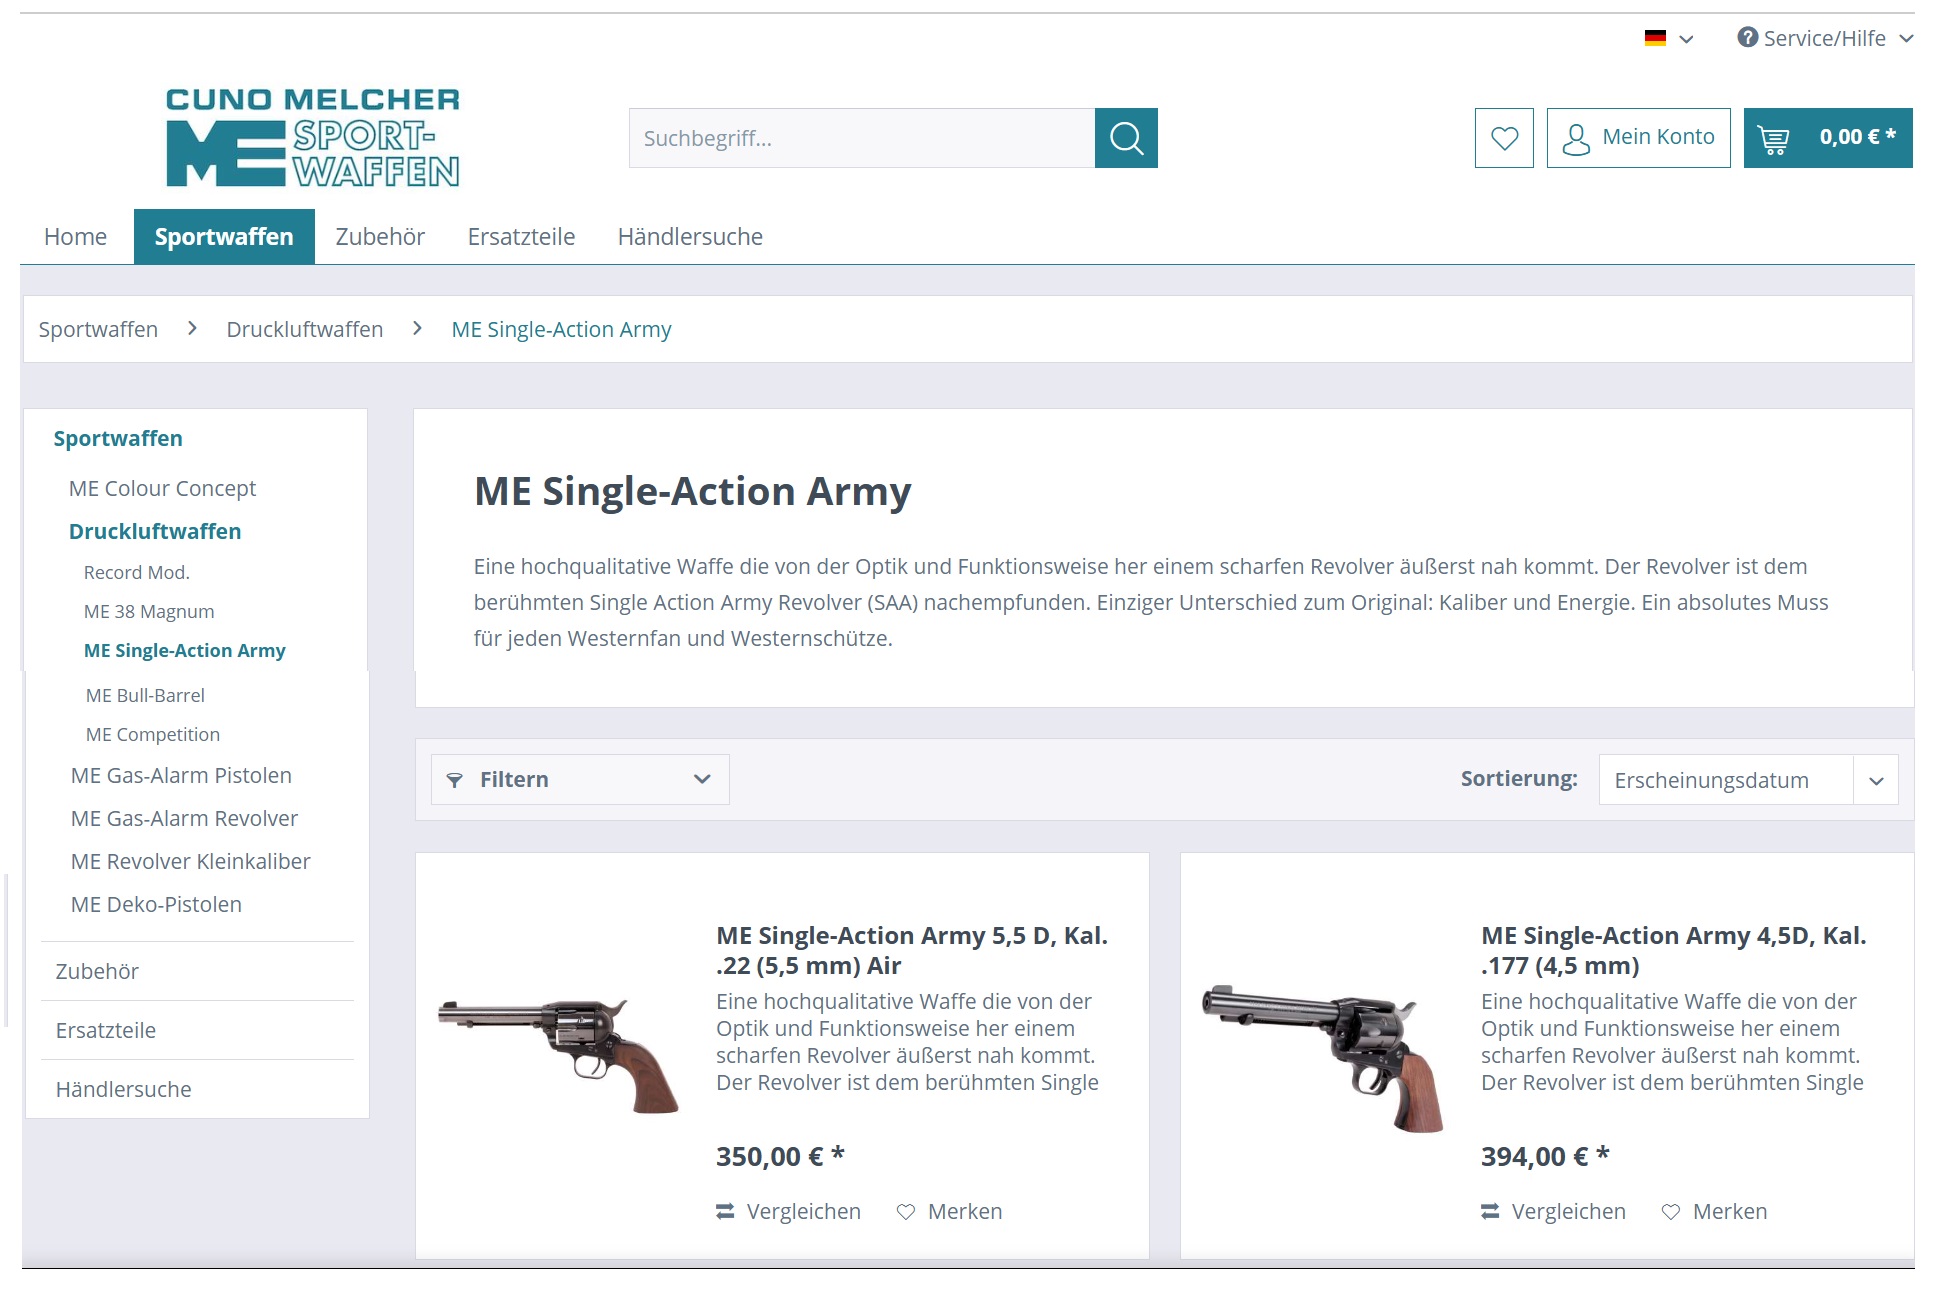This screenshot has width=1948, height=1300.
Task: Open the Händlersuche navigation tab
Action: point(690,237)
